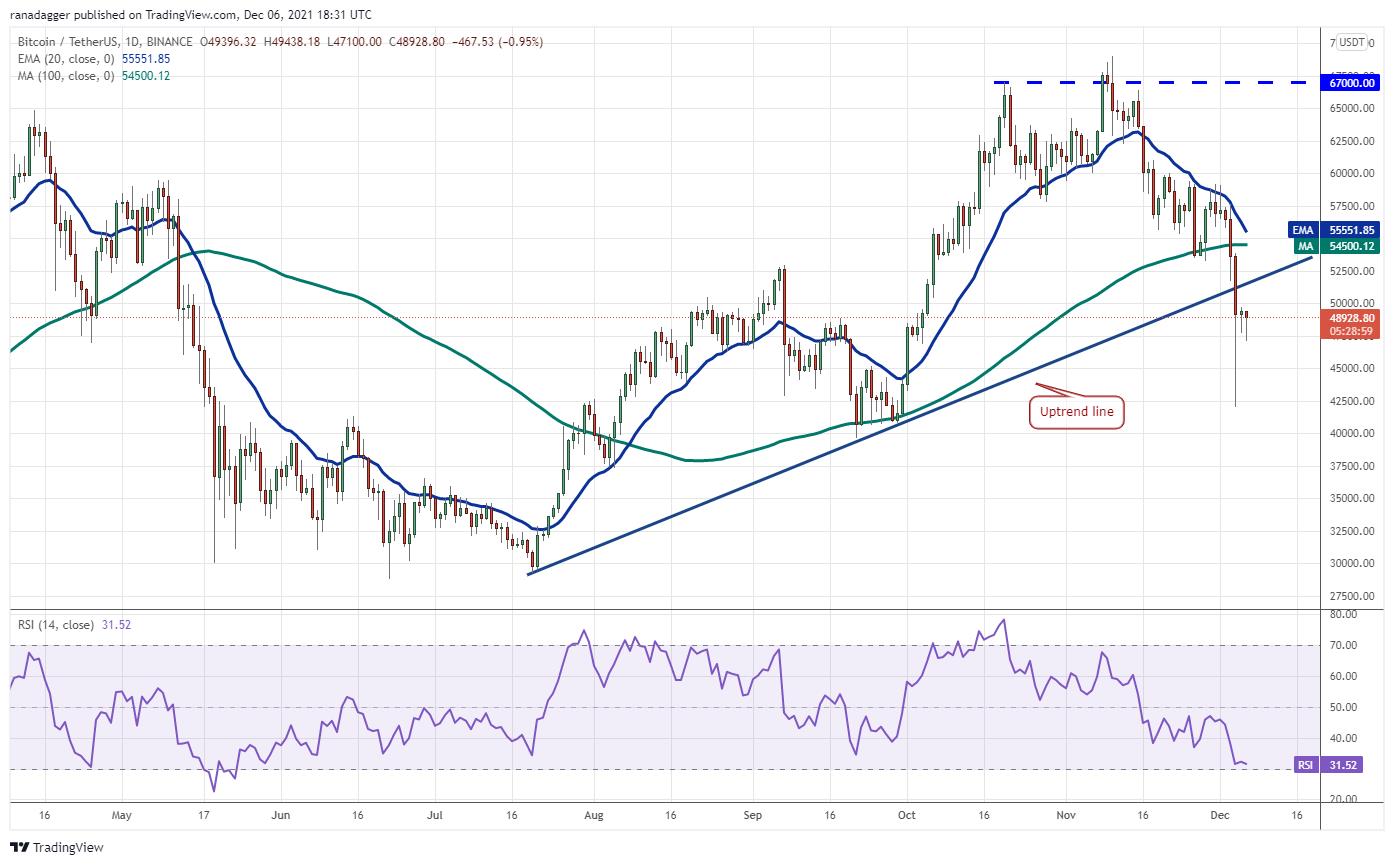Click the 30000.00 price axis label
The width and height of the screenshot is (1394, 865).
click(x=1352, y=563)
